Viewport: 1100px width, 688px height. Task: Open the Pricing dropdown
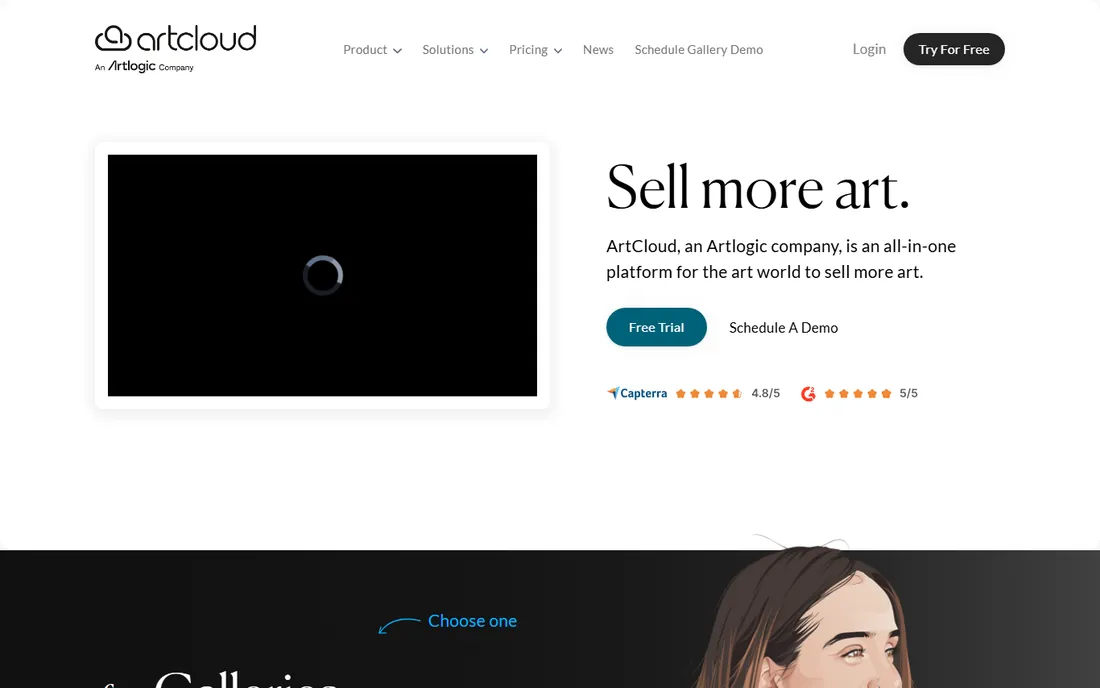pyautogui.click(x=535, y=50)
